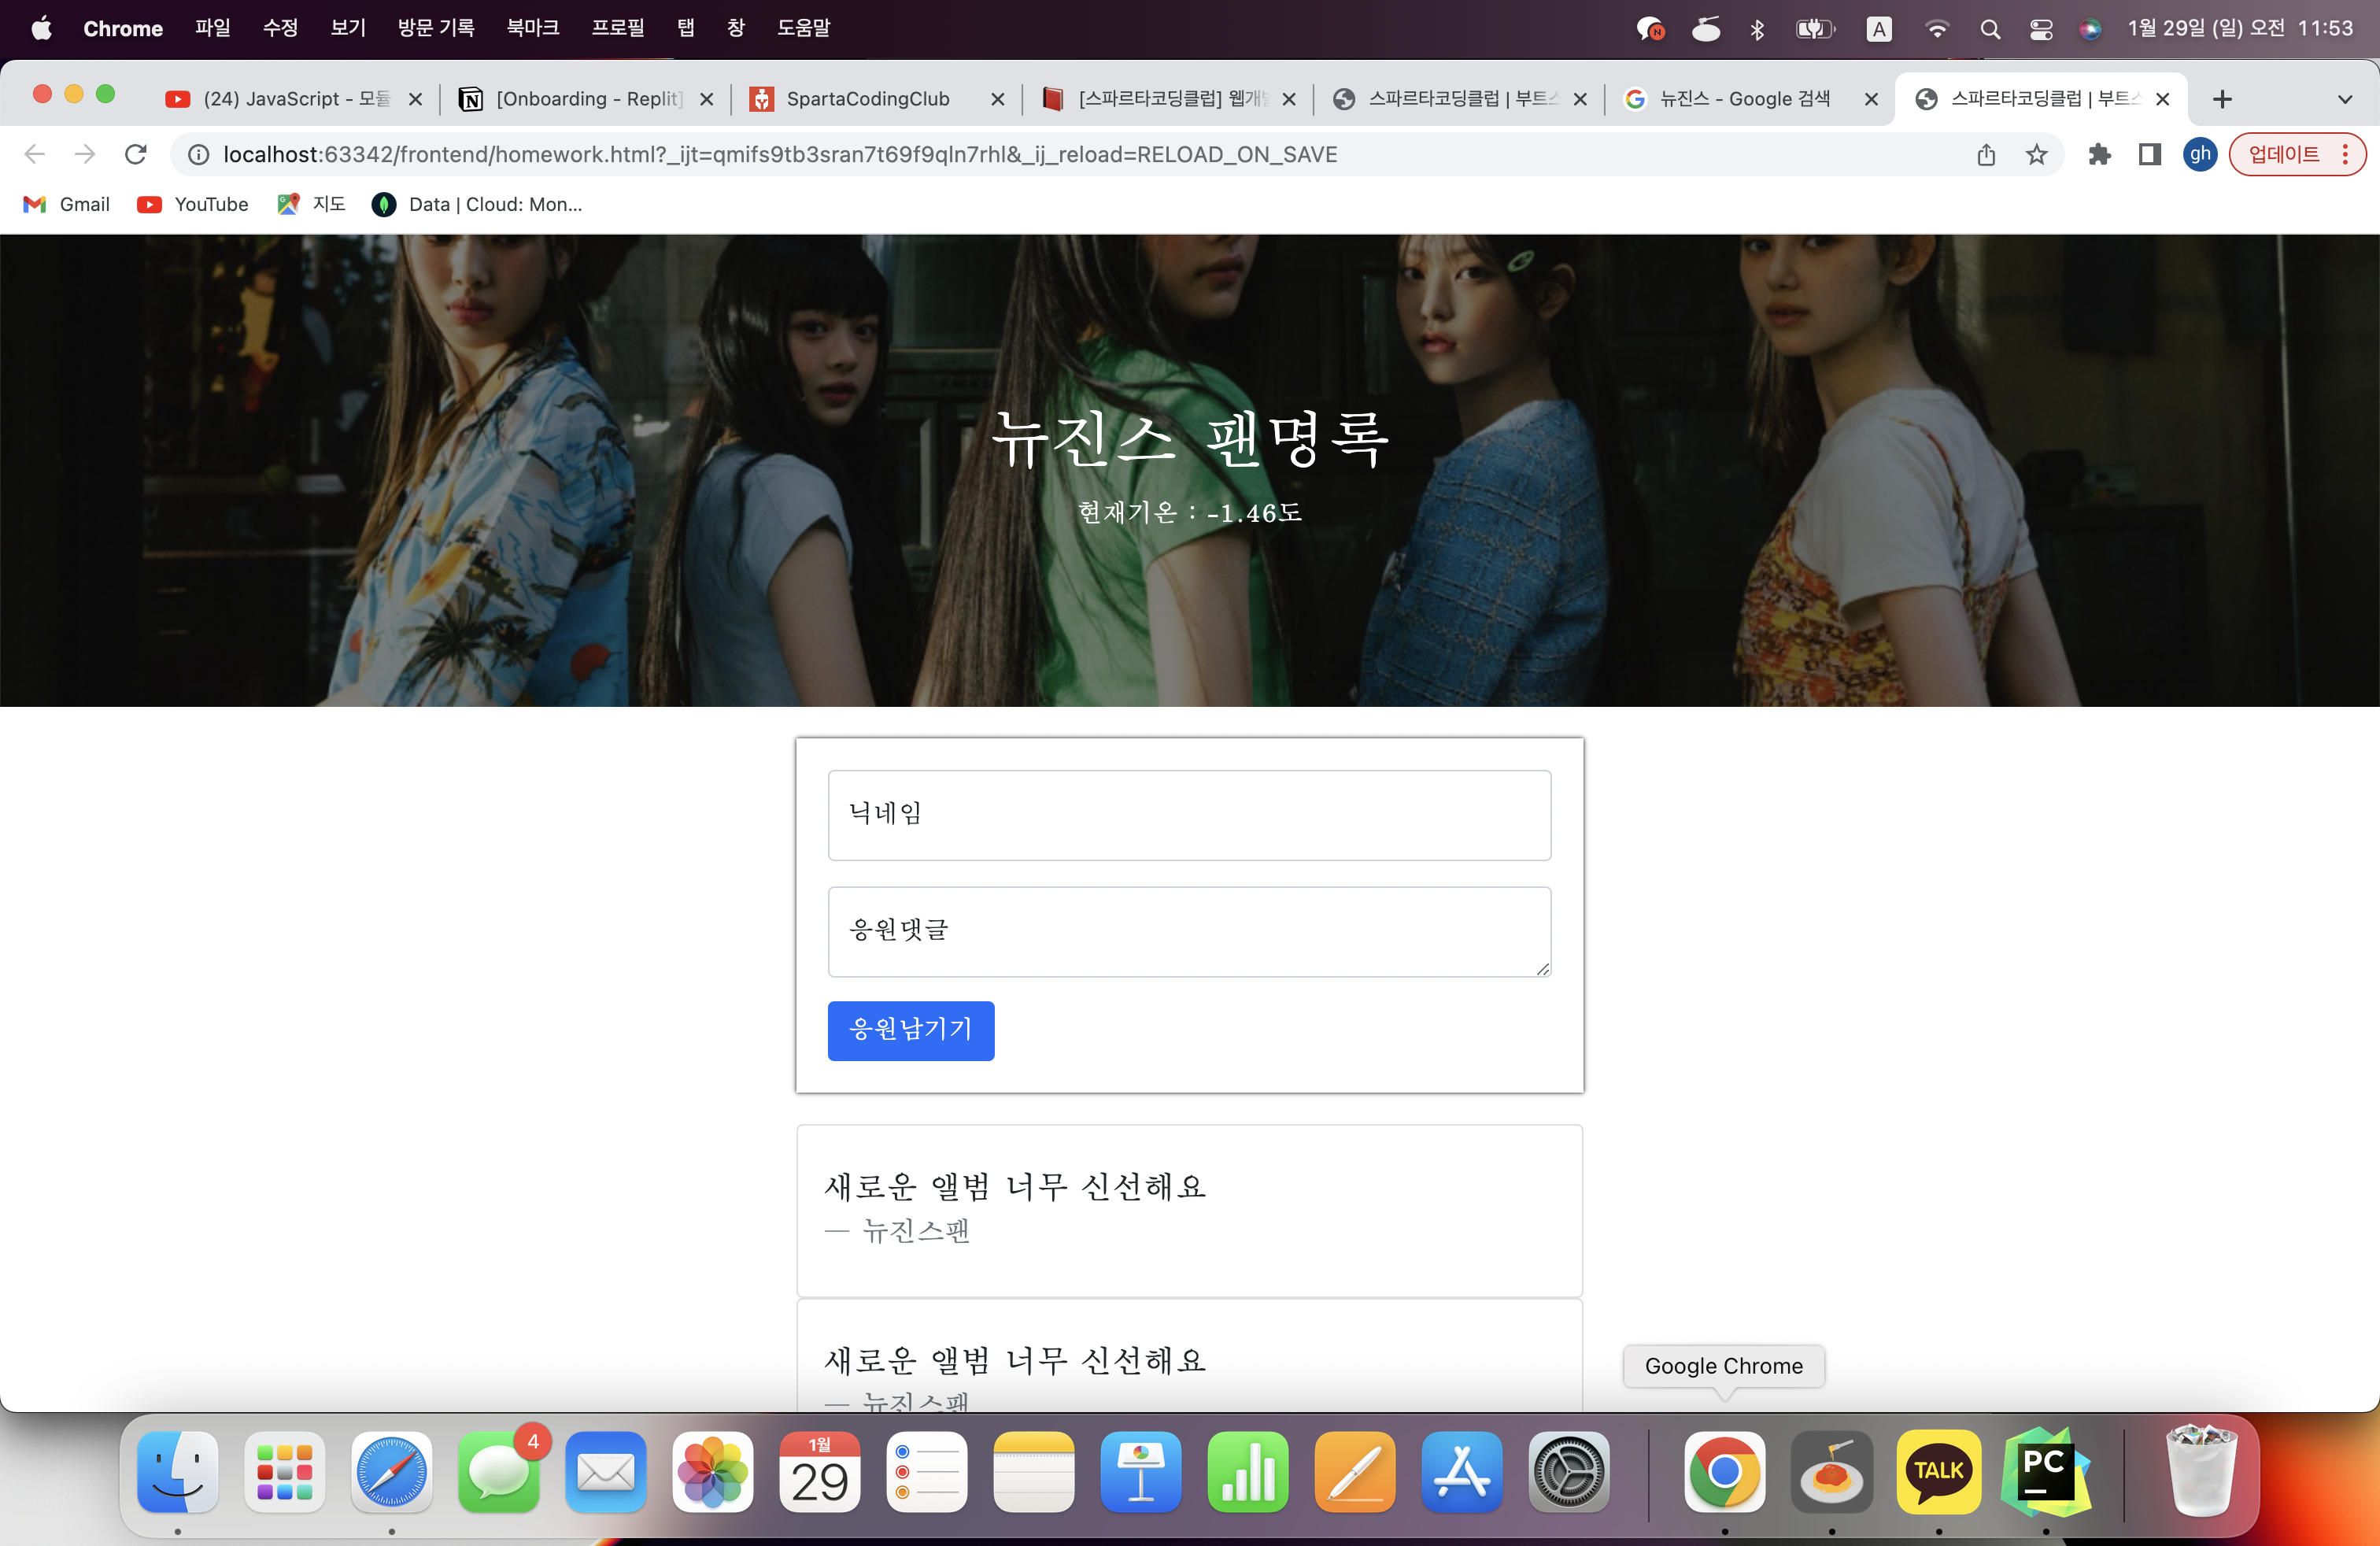Open the gh profile avatar

point(2201,154)
